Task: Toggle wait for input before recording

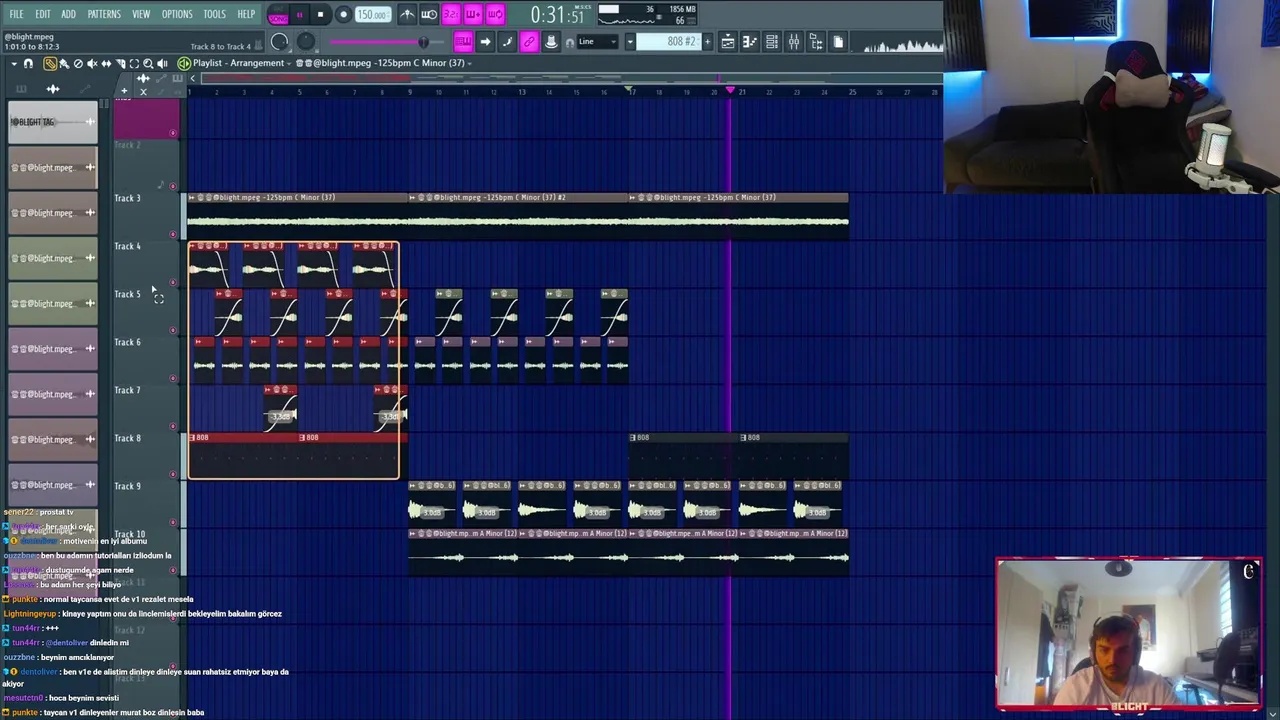Action: pos(429,14)
